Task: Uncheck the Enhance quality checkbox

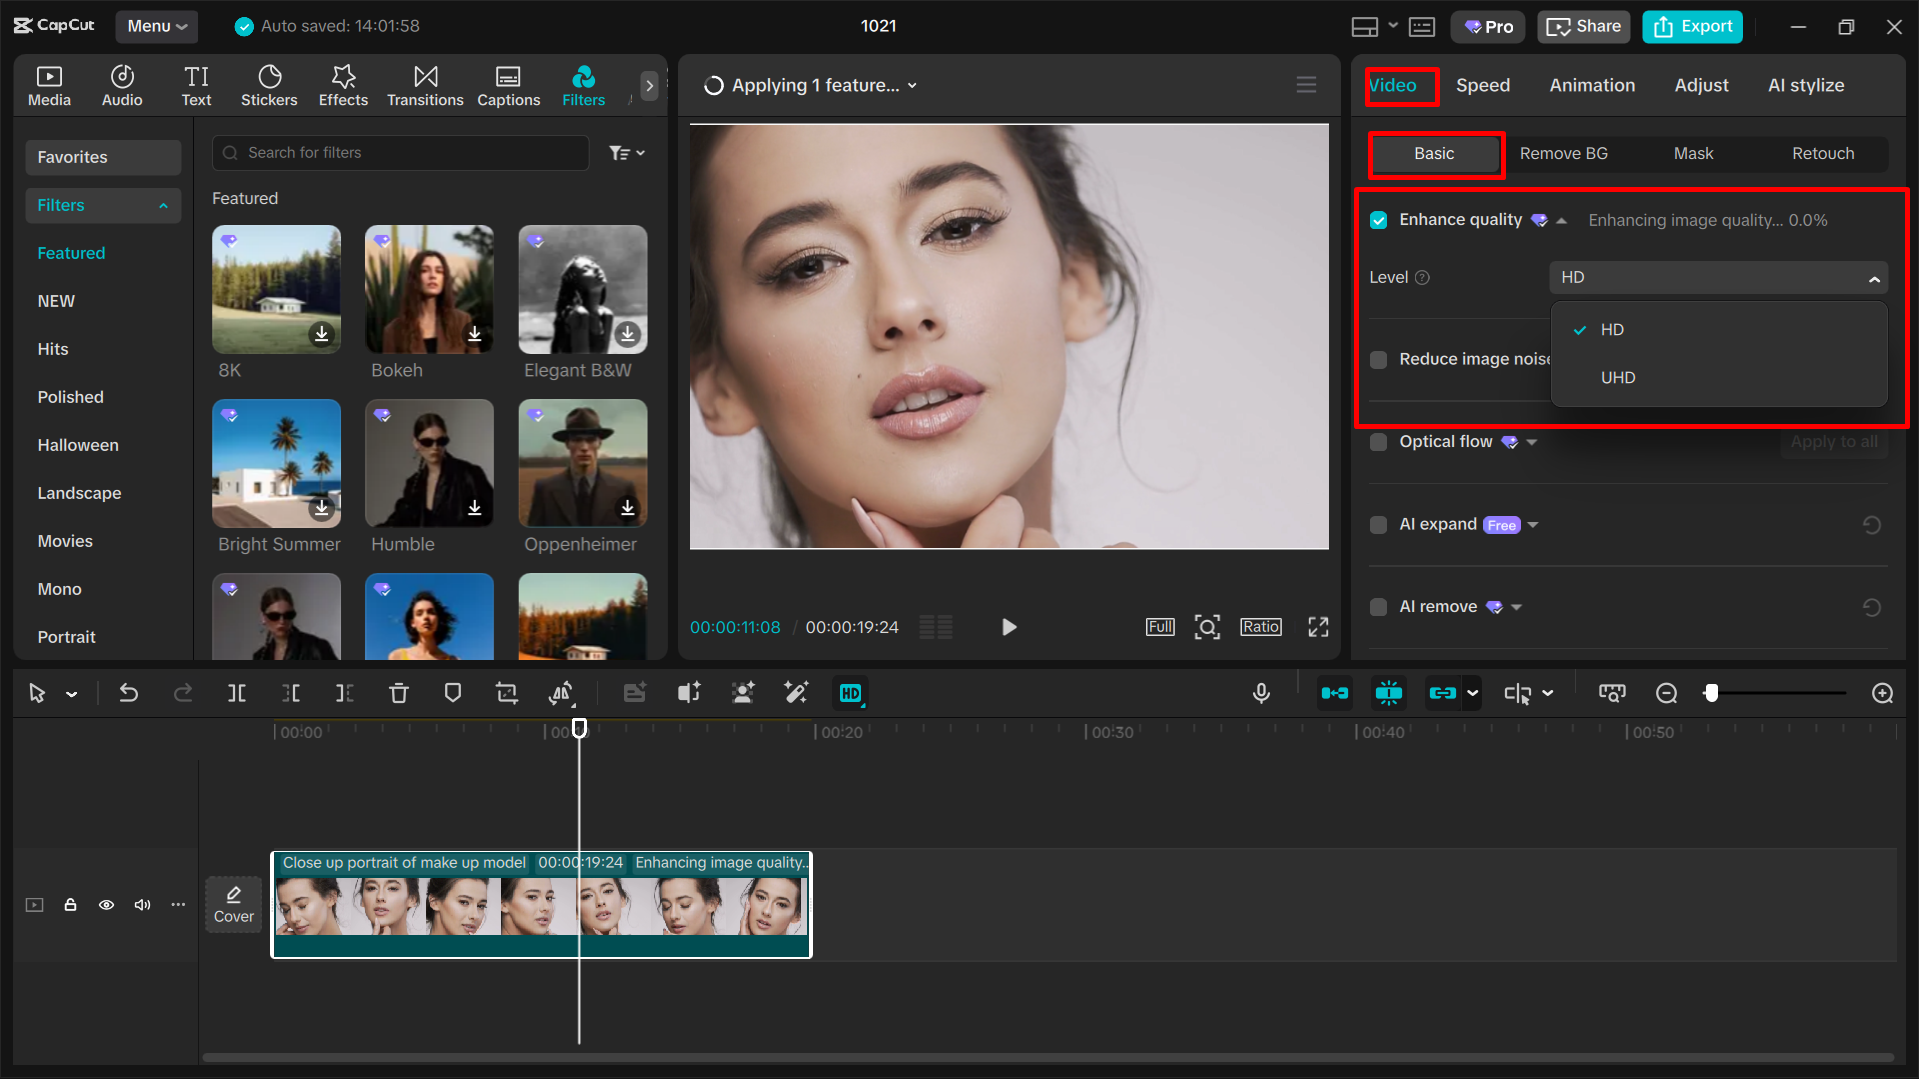Action: (1378, 220)
